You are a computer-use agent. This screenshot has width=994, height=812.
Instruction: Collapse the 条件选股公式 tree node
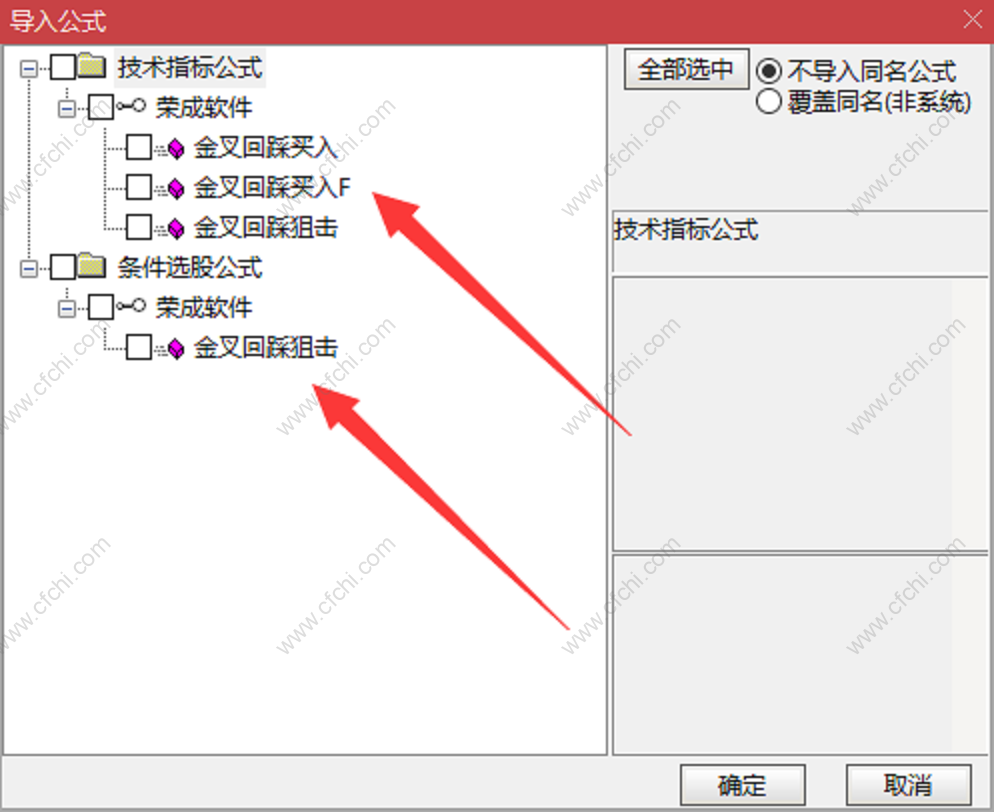(x=29, y=268)
